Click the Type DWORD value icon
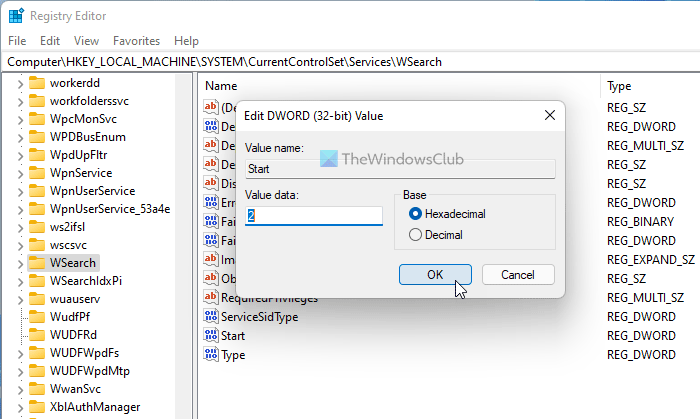Viewport: 700px width, 419px height. [211, 354]
